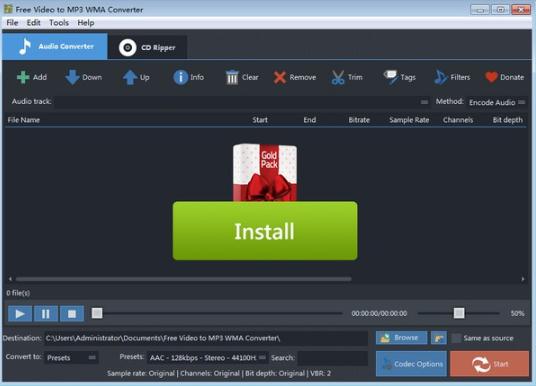Click the Add files plus icon
The width and height of the screenshot is (536, 386).
click(x=23, y=77)
